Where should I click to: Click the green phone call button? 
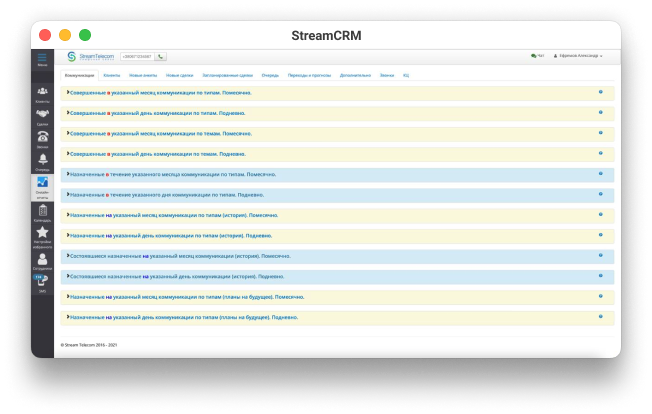pos(161,57)
